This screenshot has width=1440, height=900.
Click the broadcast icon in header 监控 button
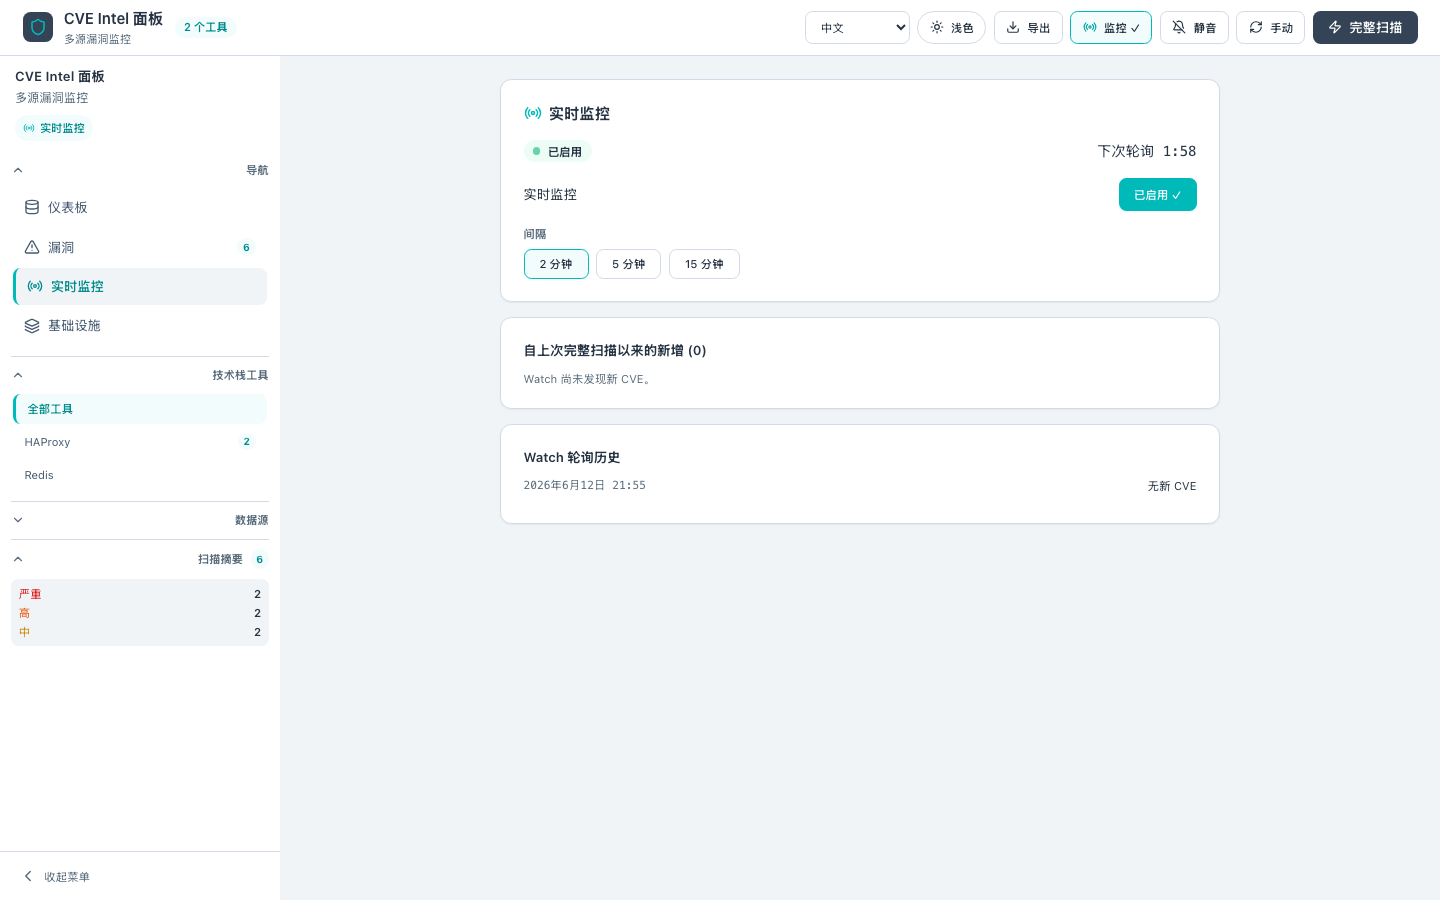click(1090, 27)
